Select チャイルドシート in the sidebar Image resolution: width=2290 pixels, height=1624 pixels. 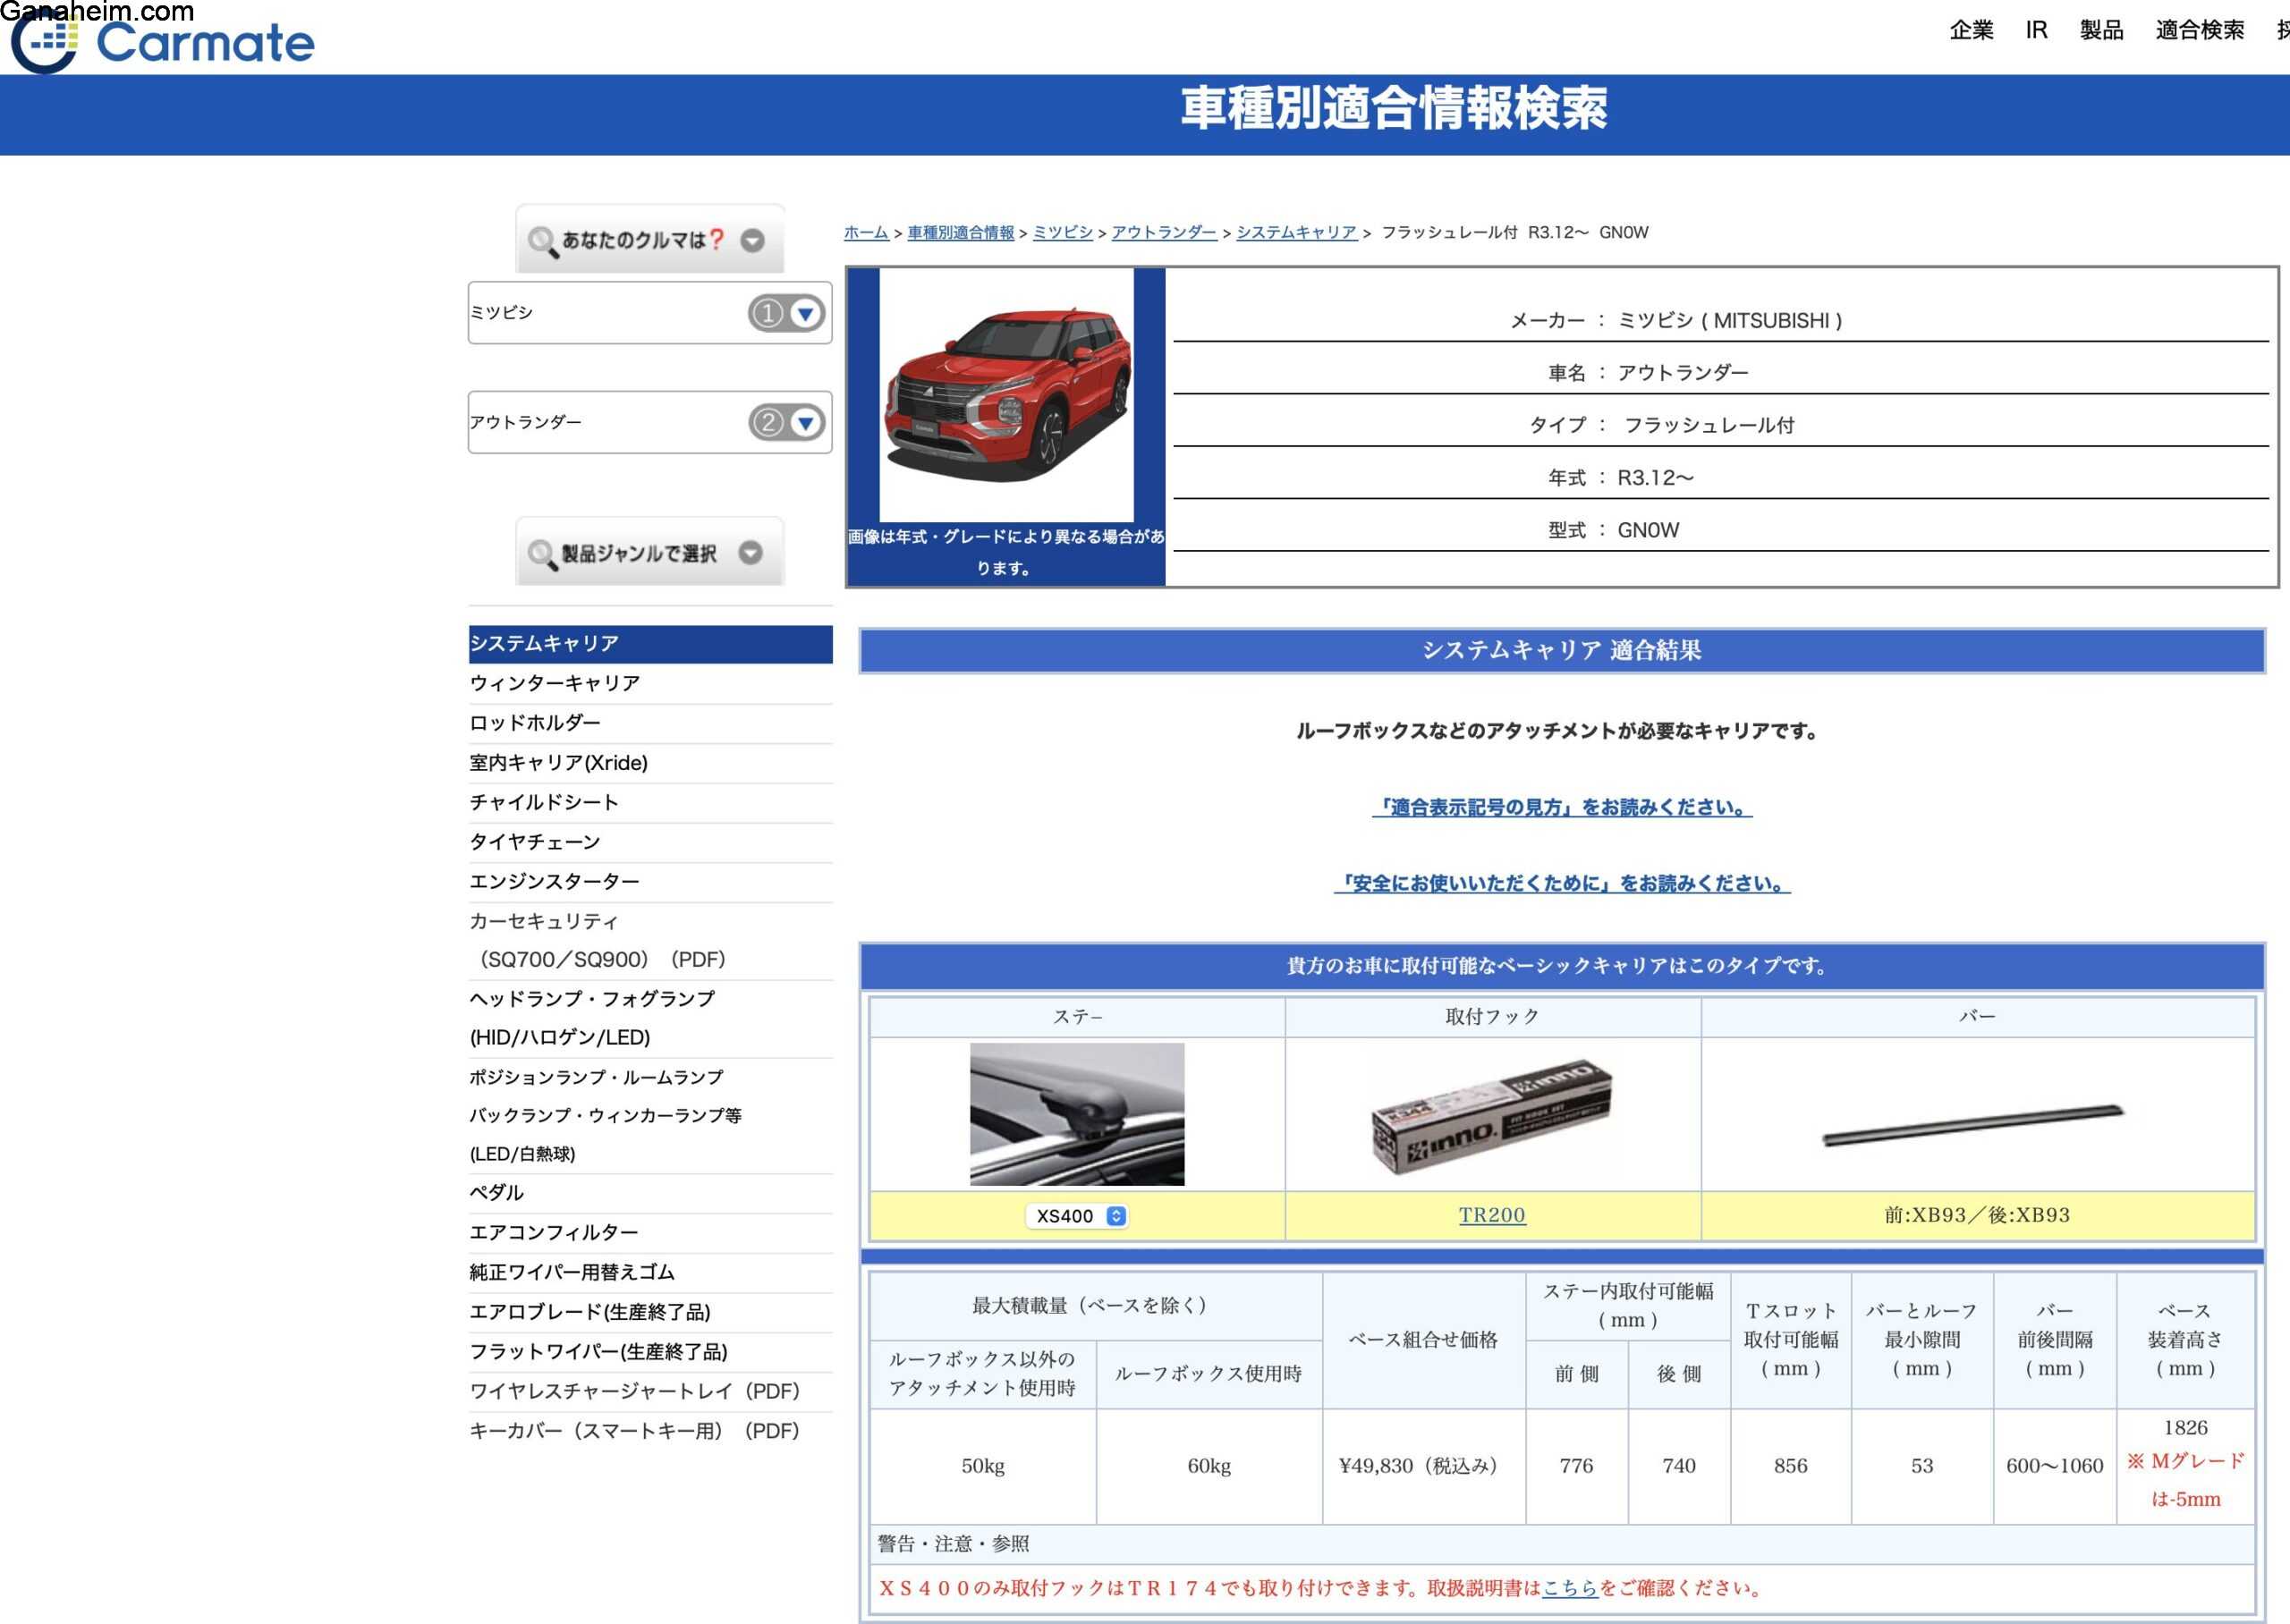tap(544, 802)
